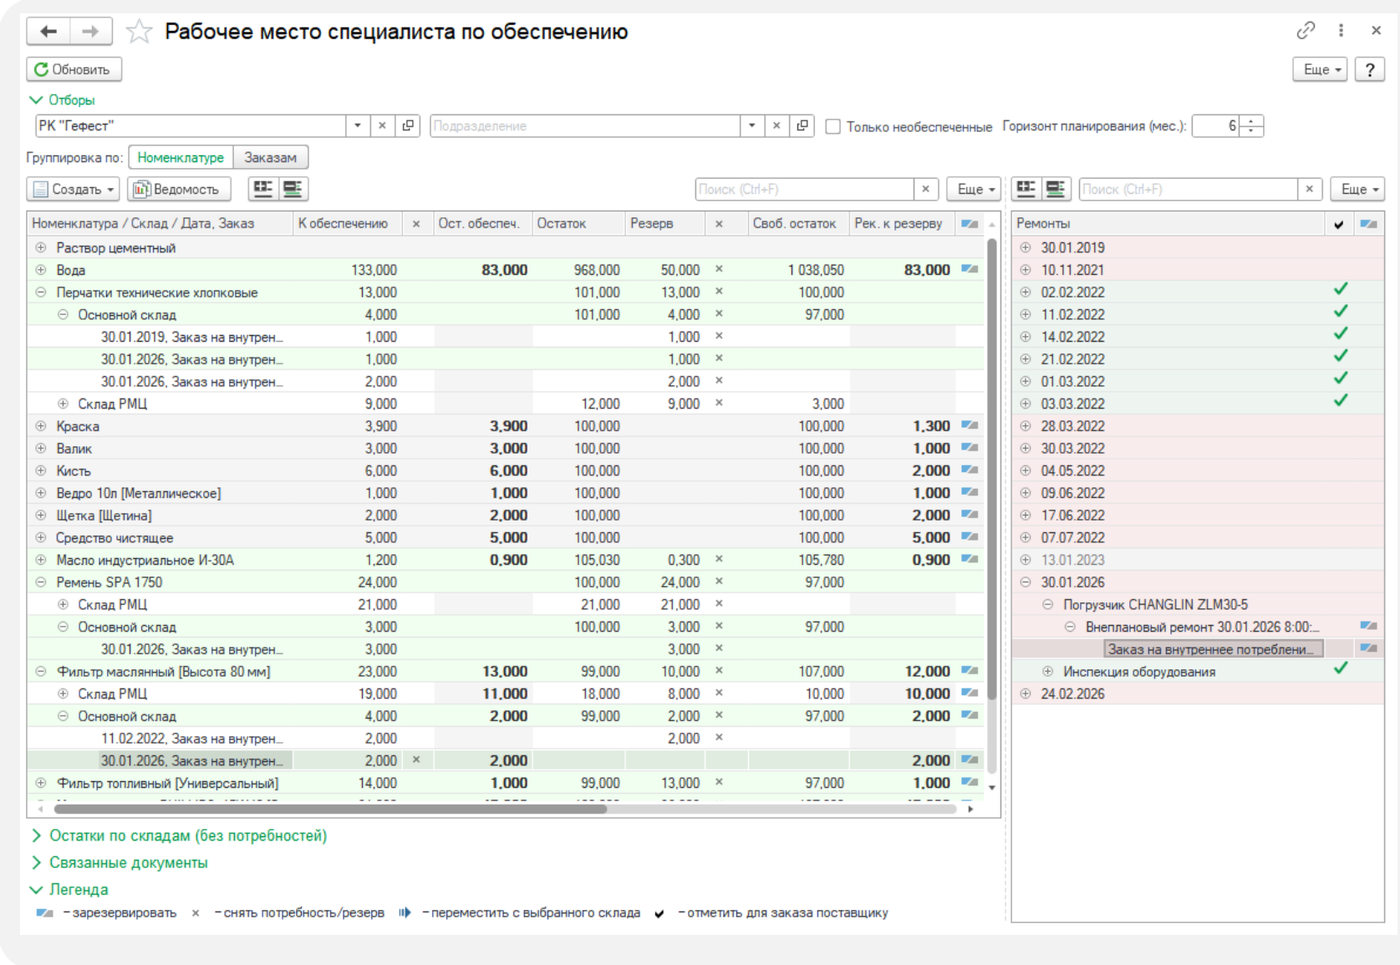
Task: Click the reserve icon in the Вода row
Action: [x=969, y=270]
